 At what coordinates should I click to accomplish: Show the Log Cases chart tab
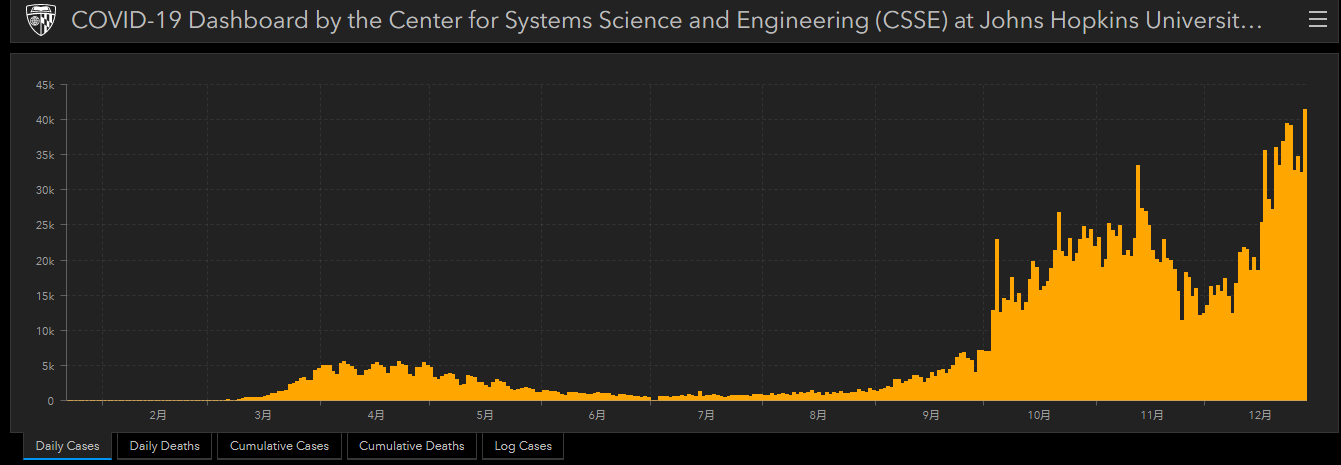pyautogui.click(x=523, y=446)
